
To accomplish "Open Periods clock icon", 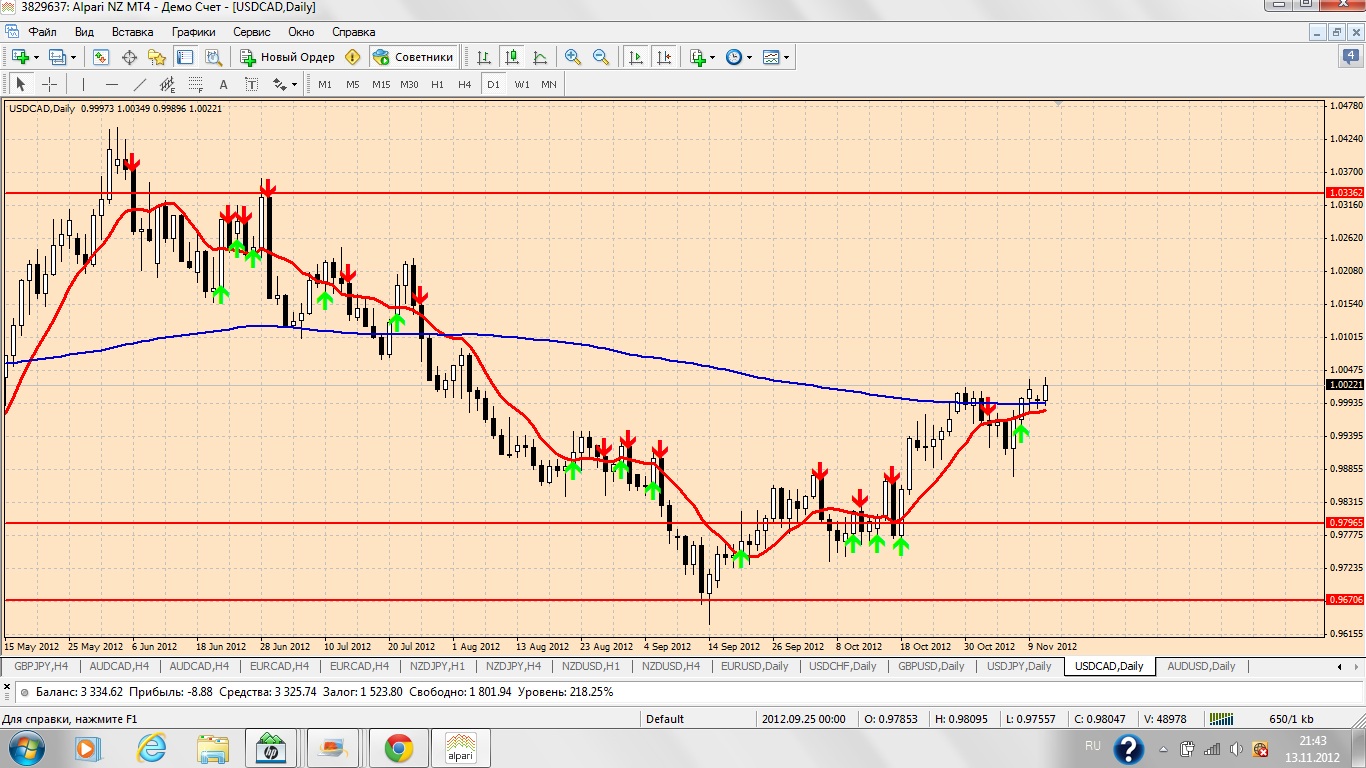I will click(x=733, y=57).
